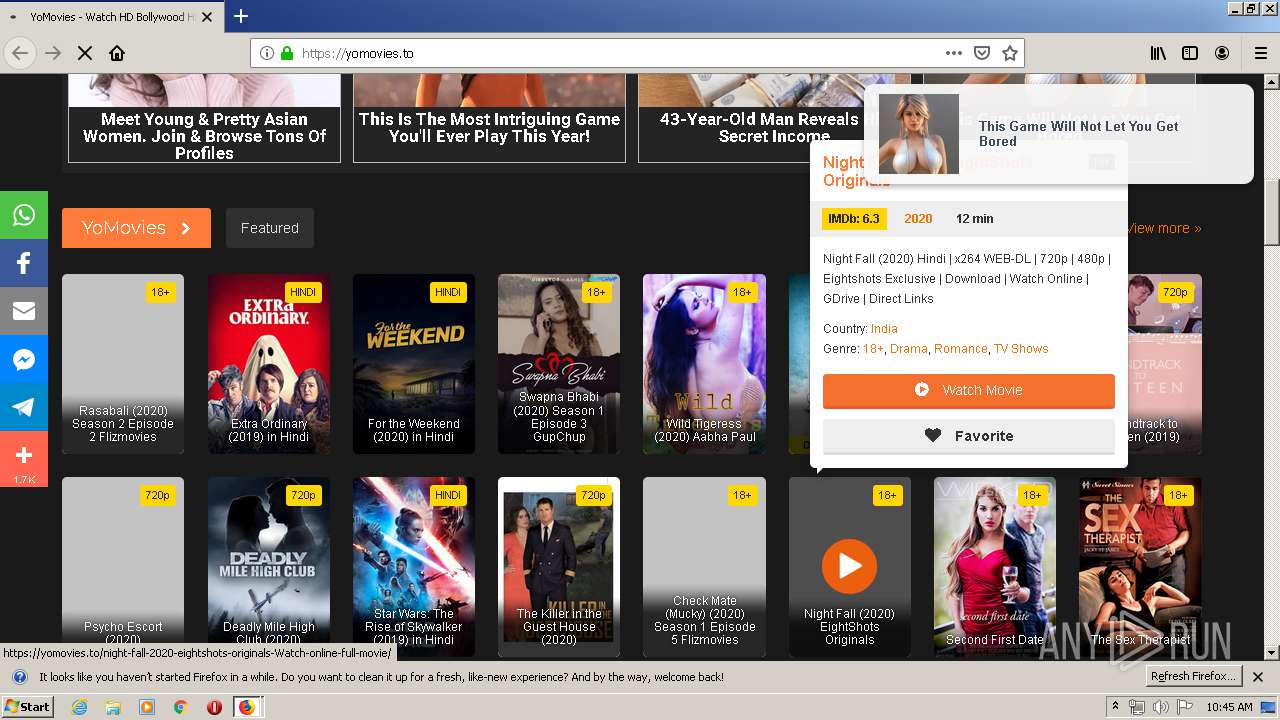Open the Most Intriguing Game ad
The image size is (1280, 720).
coord(489,118)
